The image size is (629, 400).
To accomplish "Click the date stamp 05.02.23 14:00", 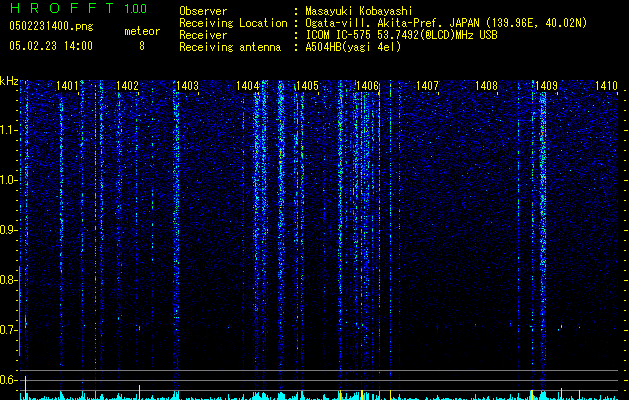I will [51, 46].
